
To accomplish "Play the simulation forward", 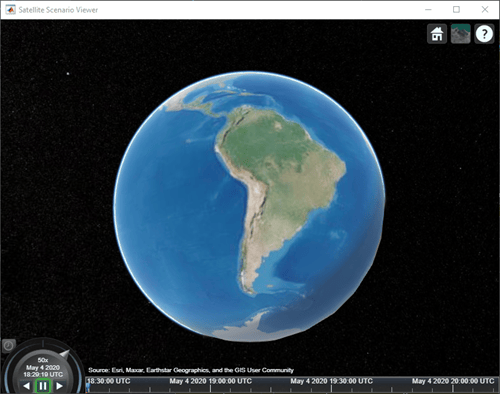I will pos(59,386).
